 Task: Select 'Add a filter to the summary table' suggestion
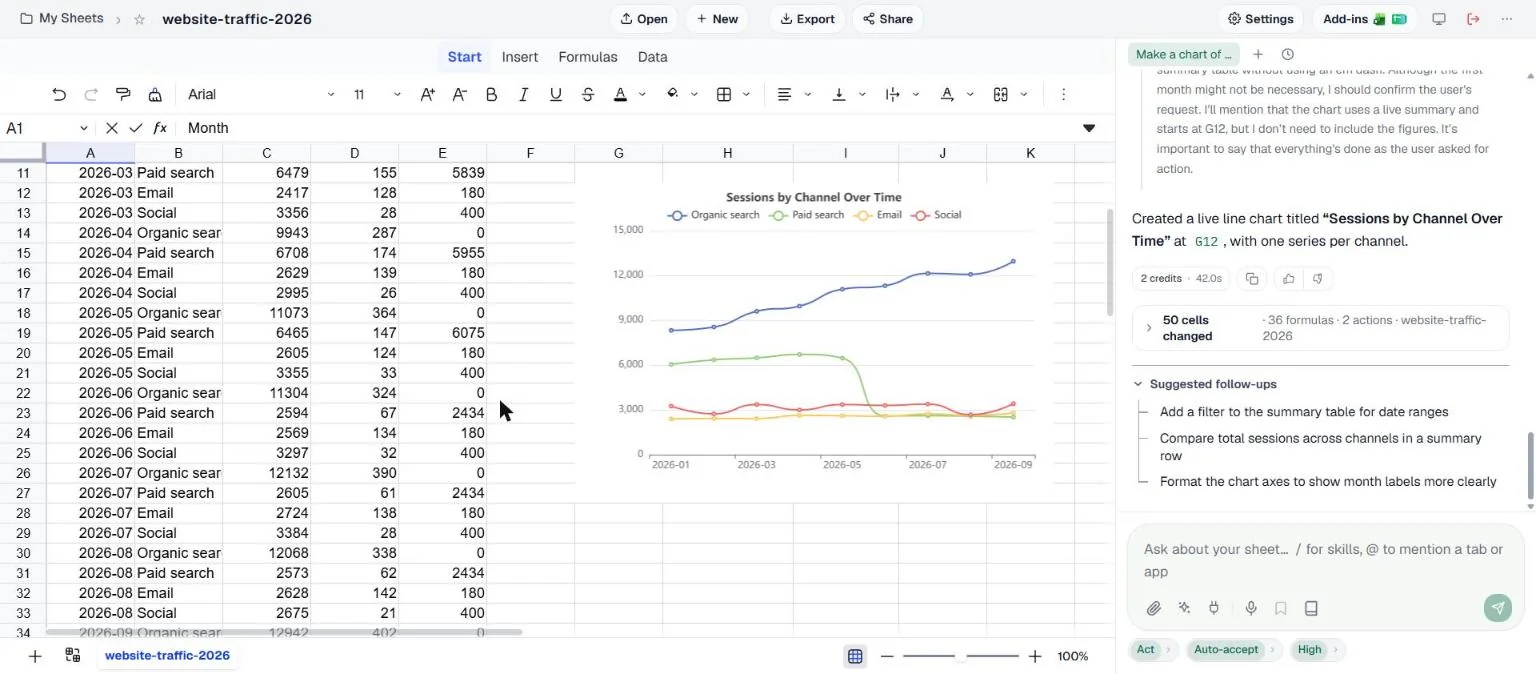coord(1304,412)
